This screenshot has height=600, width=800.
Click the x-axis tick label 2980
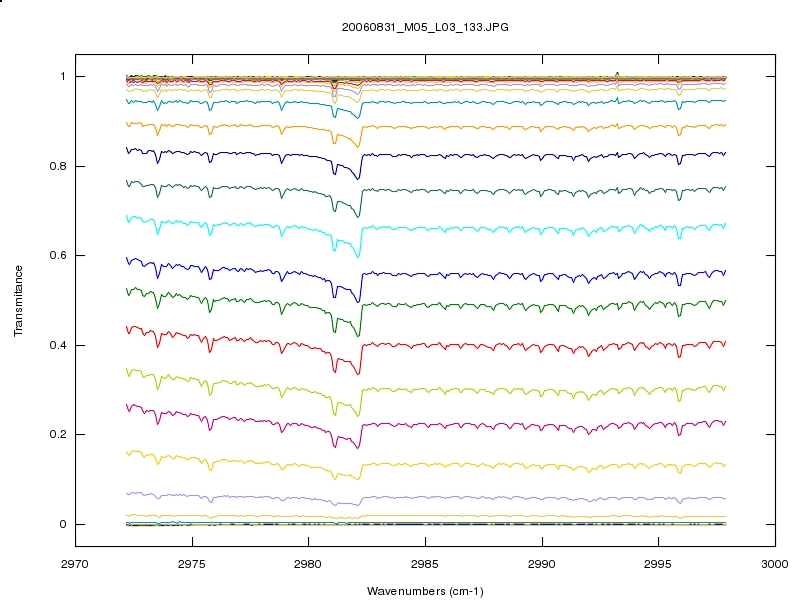(x=308, y=564)
